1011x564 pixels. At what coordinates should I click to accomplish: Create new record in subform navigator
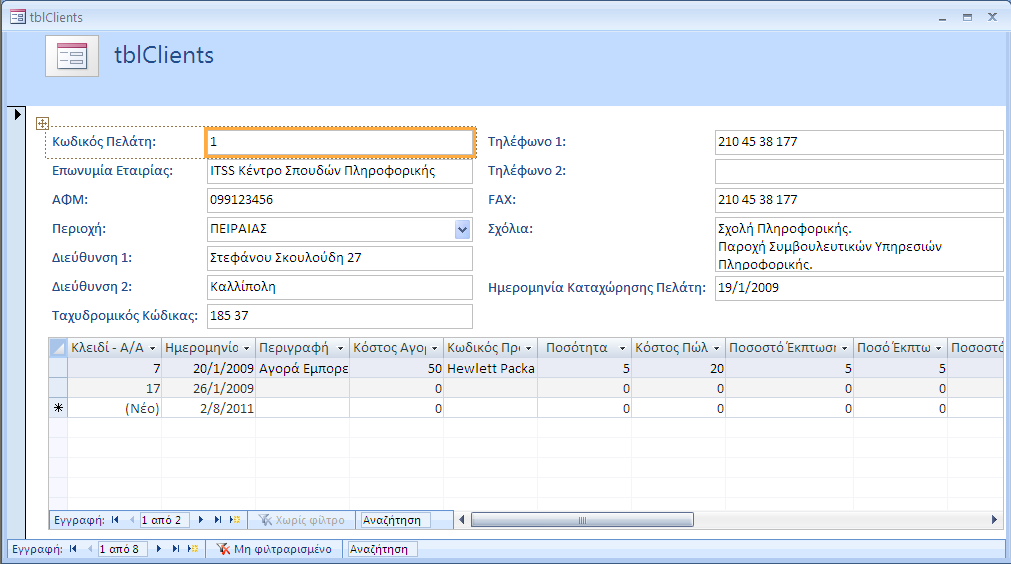[x=235, y=520]
